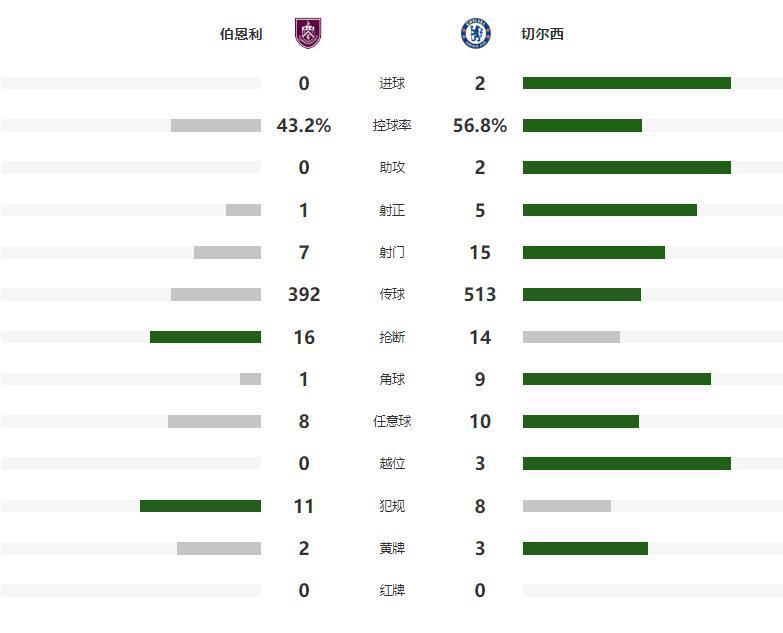The height and width of the screenshot is (633, 783).
Task: Click Burnley's green 抢断 bar
Action: (205, 337)
